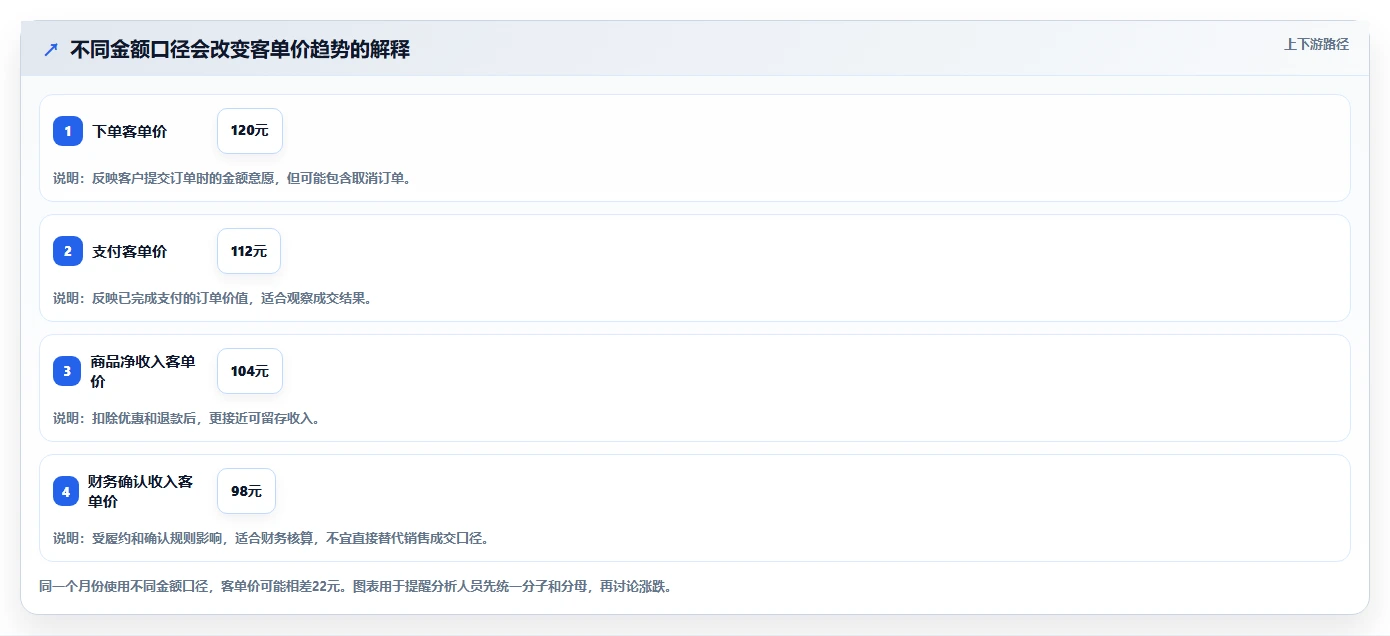Click the 上下游路径 label at top right
Screen dimensions: 1390x636
click(x=1316, y=44)
